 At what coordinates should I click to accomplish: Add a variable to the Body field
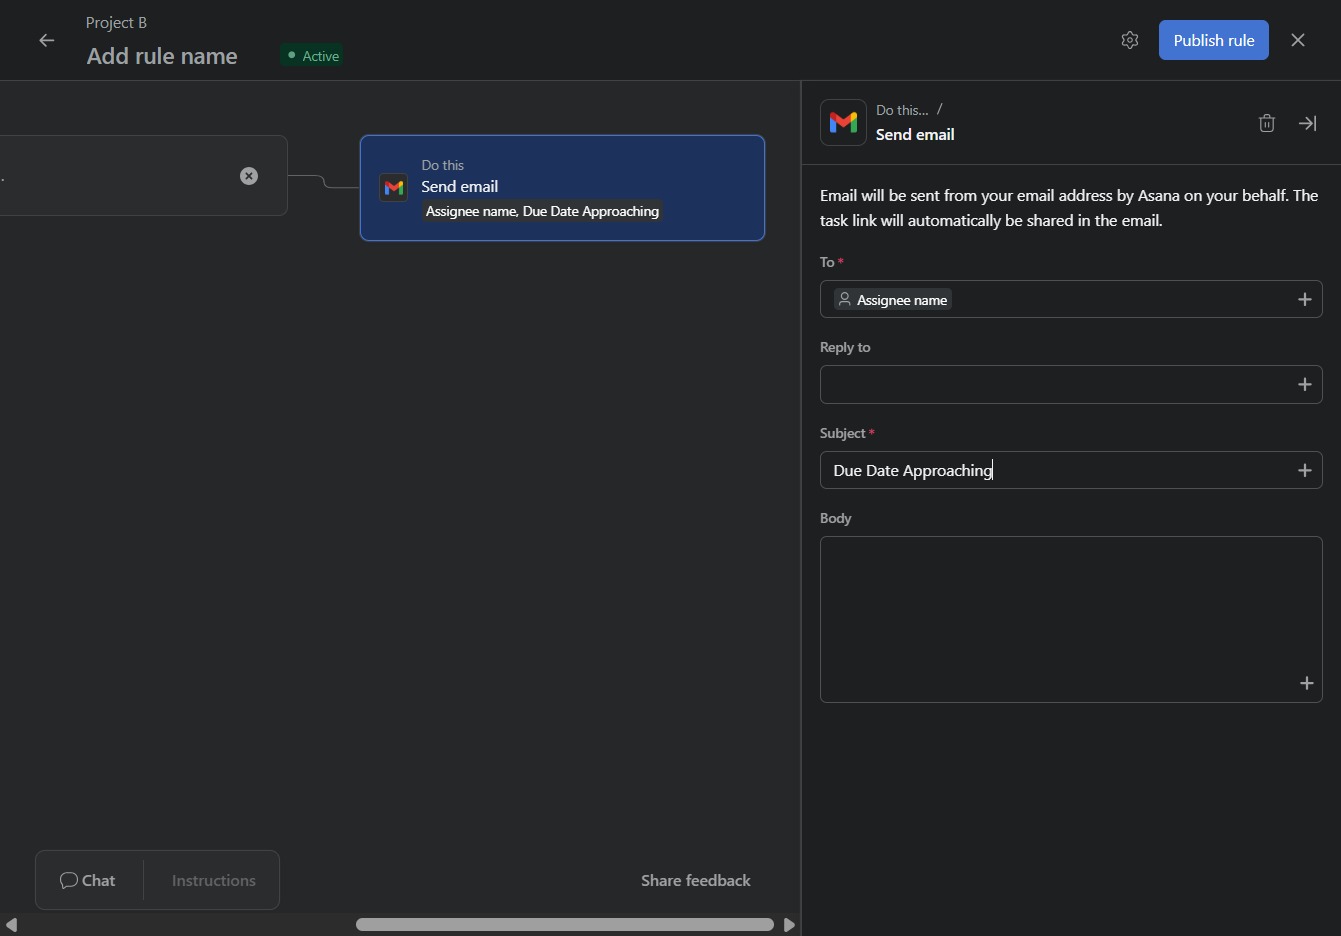coord(1307,683)
